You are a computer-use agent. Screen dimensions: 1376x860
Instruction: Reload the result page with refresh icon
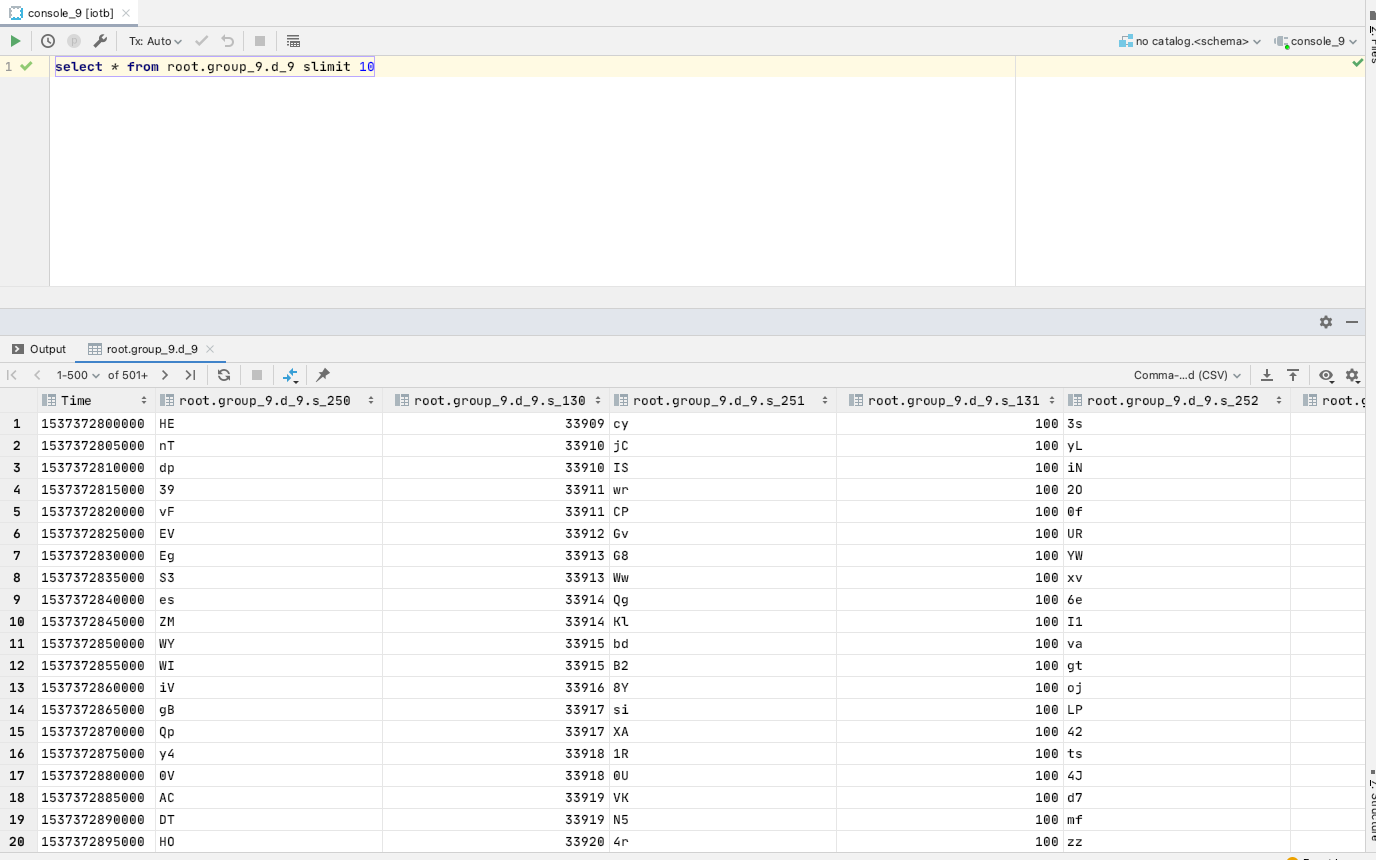(x=224, y=375)
